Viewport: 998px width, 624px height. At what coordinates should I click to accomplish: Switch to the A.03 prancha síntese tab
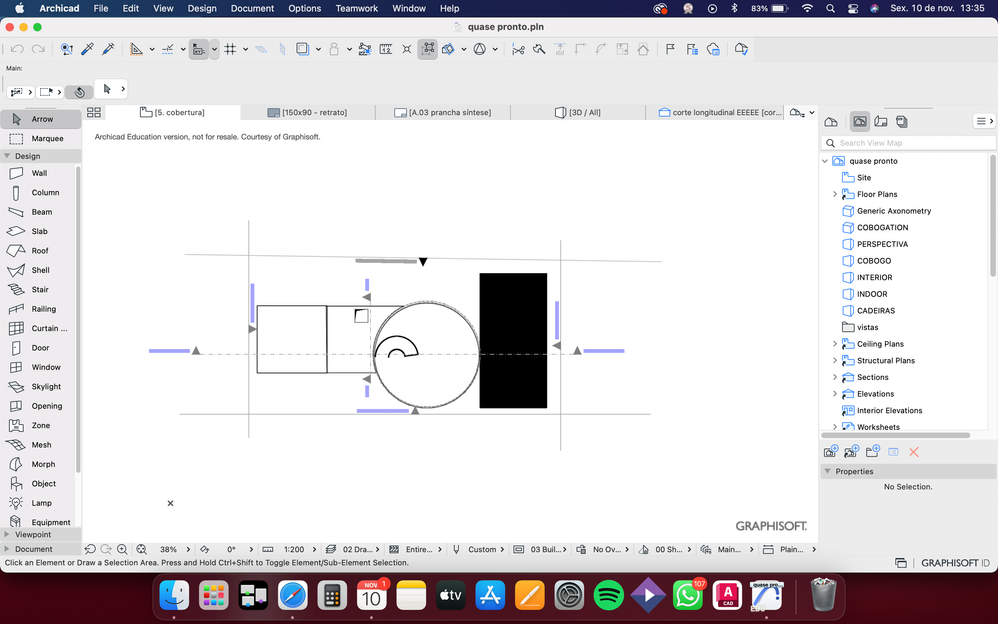tap(443, 112)
